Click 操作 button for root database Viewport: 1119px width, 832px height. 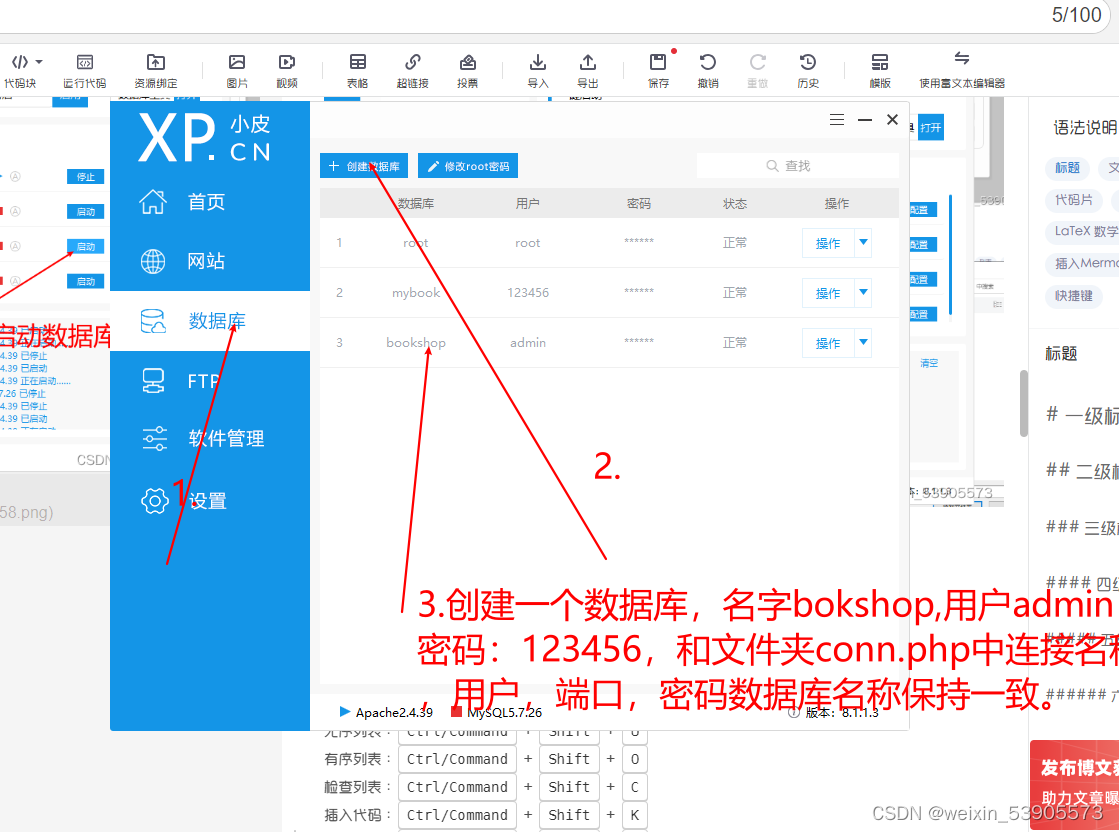click(828, 243)
